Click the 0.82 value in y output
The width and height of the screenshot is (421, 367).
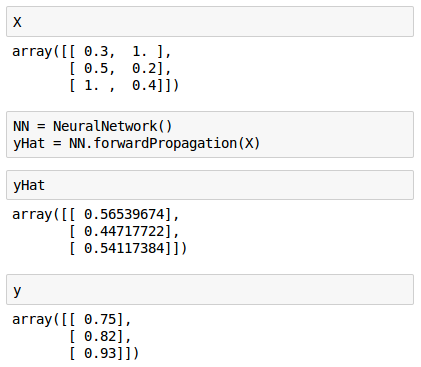(100, 336)
